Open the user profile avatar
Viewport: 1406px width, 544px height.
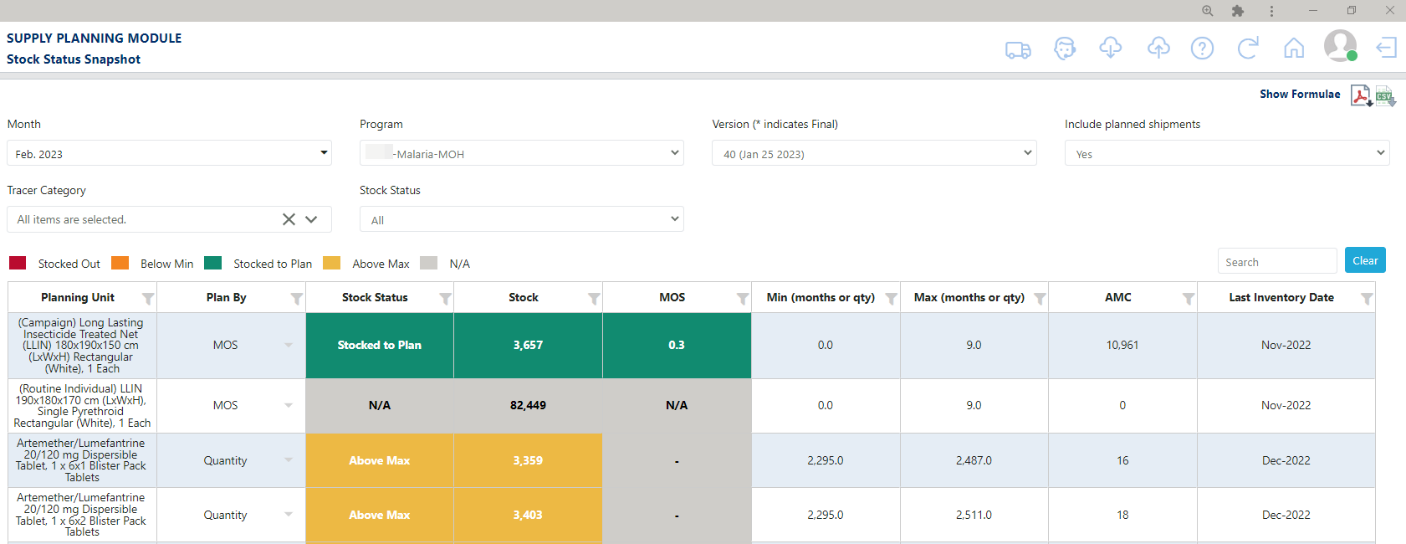(1340, 45)
